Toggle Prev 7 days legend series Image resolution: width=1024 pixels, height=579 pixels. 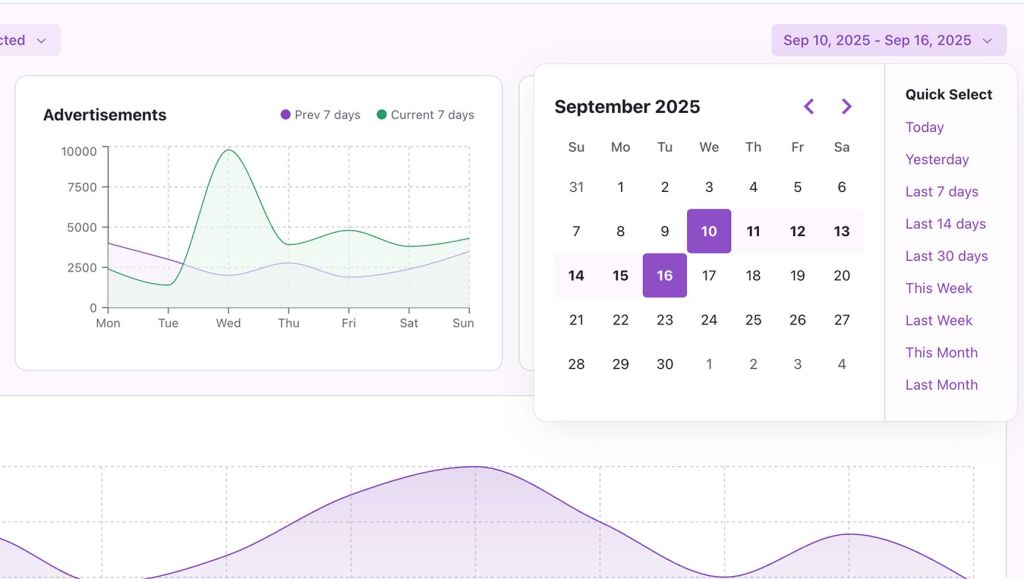point(320,115)
